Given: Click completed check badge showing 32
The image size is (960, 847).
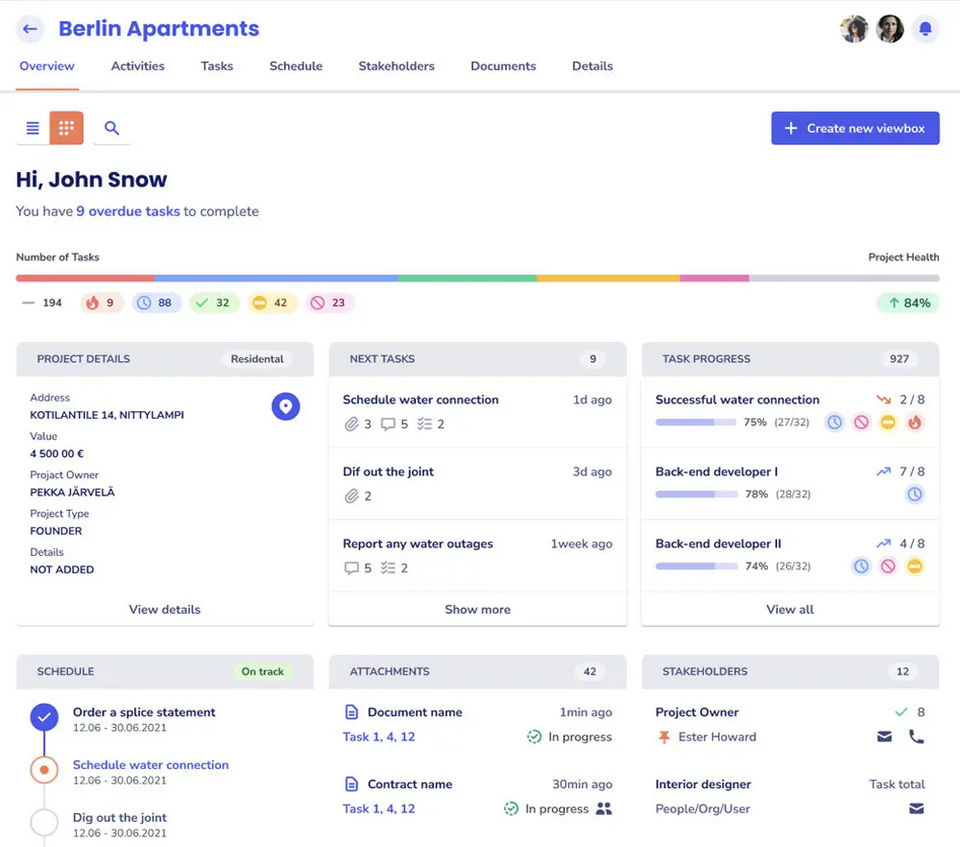Looking at the screenshot, I should pos(214,303).
